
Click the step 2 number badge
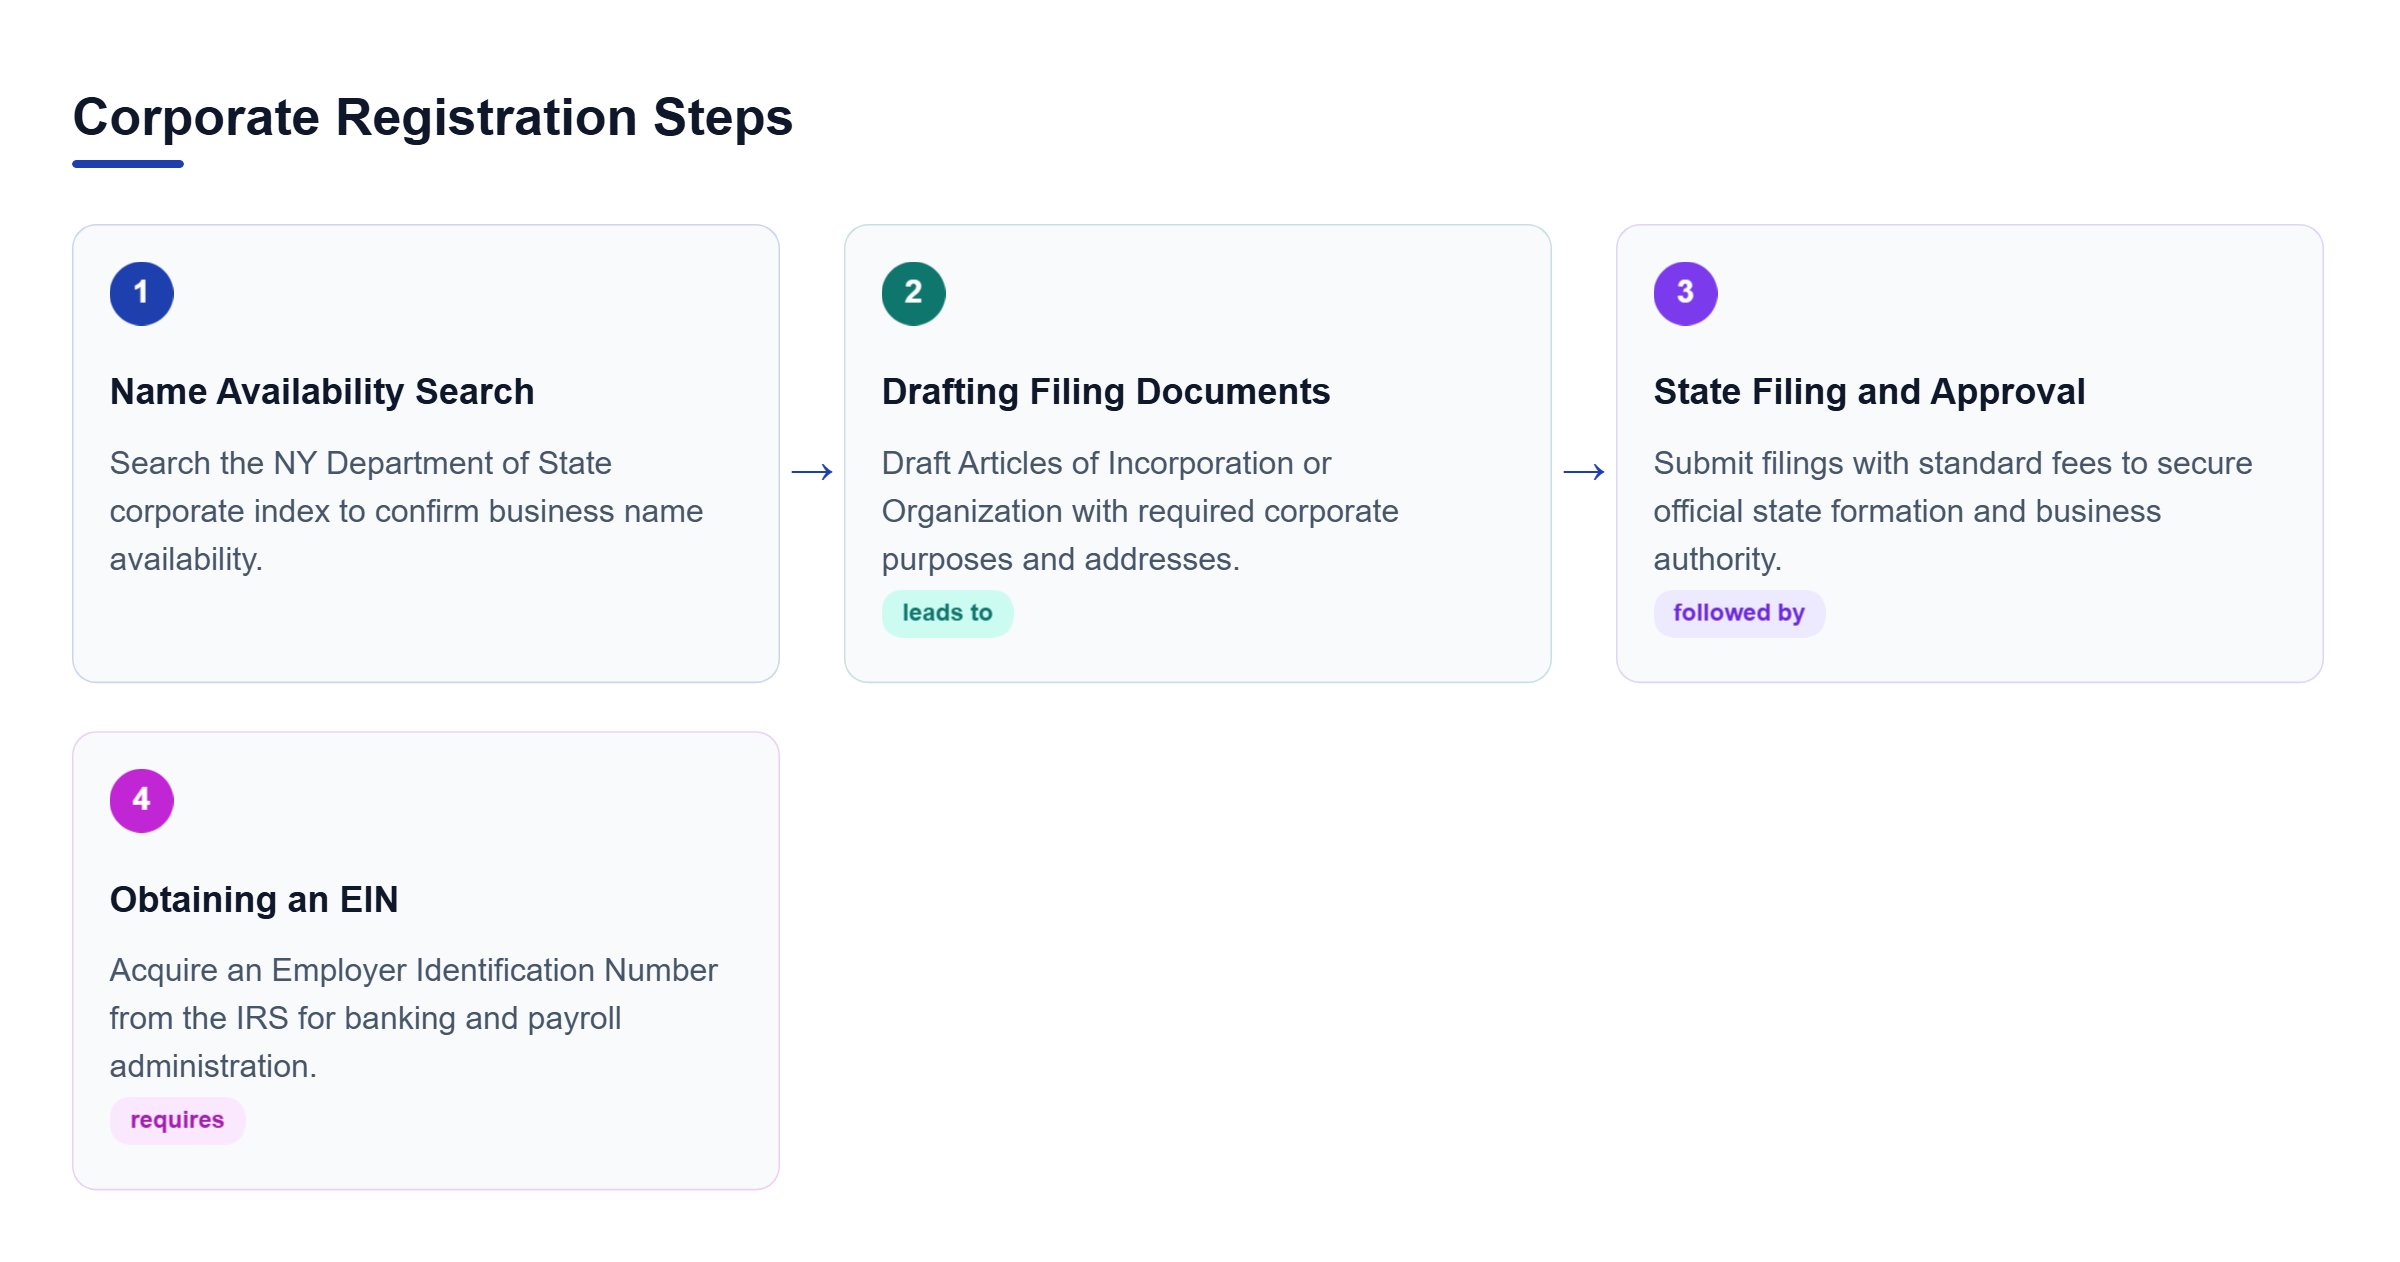913,293
